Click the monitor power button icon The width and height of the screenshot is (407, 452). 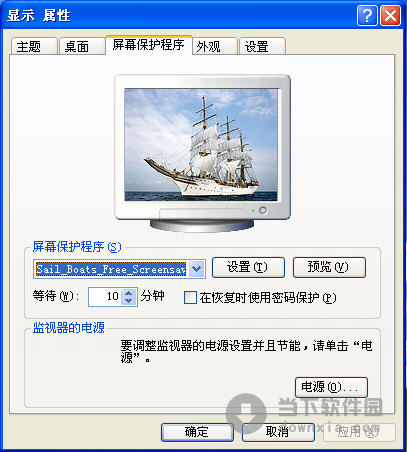click(263, 210)
